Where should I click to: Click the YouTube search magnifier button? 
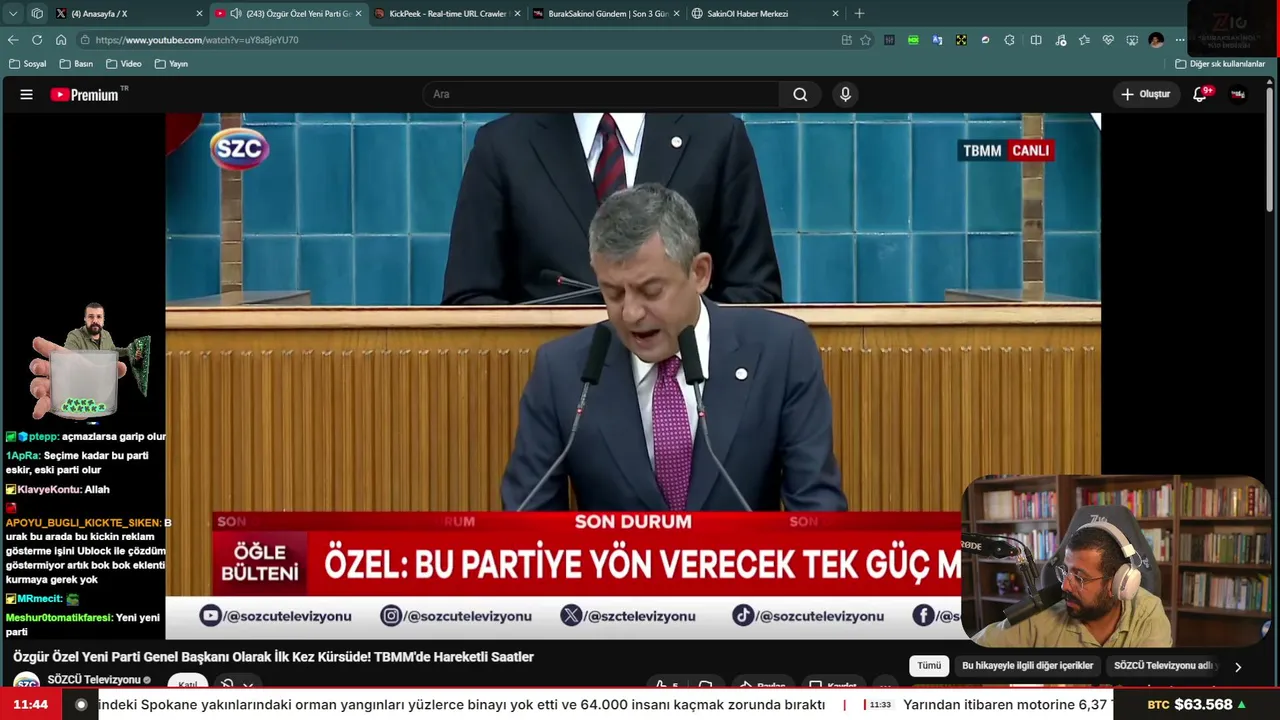pyautogui.click(x=800, y=94)
